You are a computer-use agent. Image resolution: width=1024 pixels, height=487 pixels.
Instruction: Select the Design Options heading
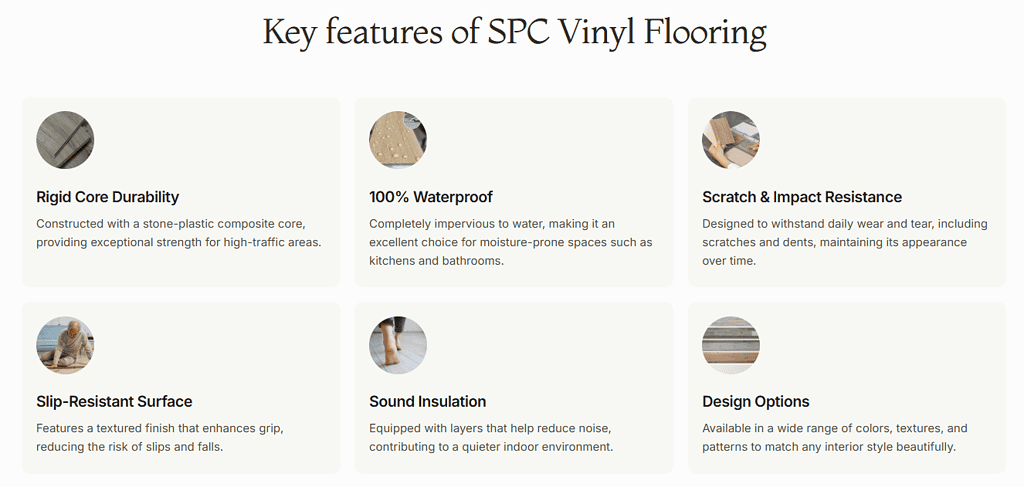(x=756, y=402)
